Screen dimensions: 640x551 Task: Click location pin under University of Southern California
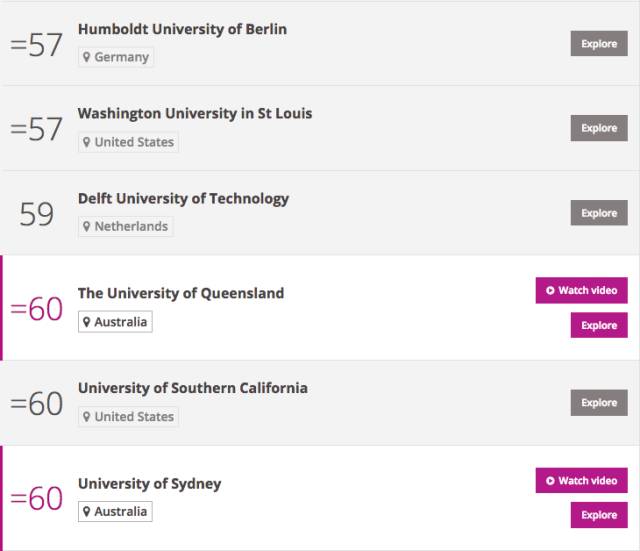click(87, 417)
